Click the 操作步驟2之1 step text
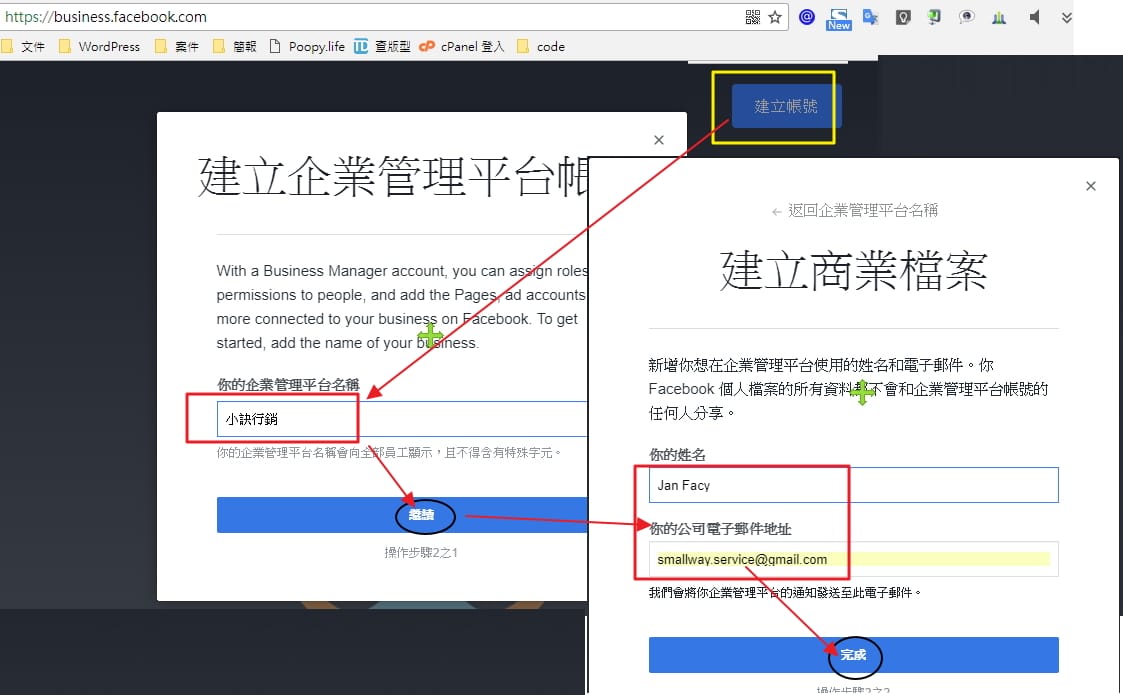The height and width of the screenshot is (695, 1123). [421, 552]
